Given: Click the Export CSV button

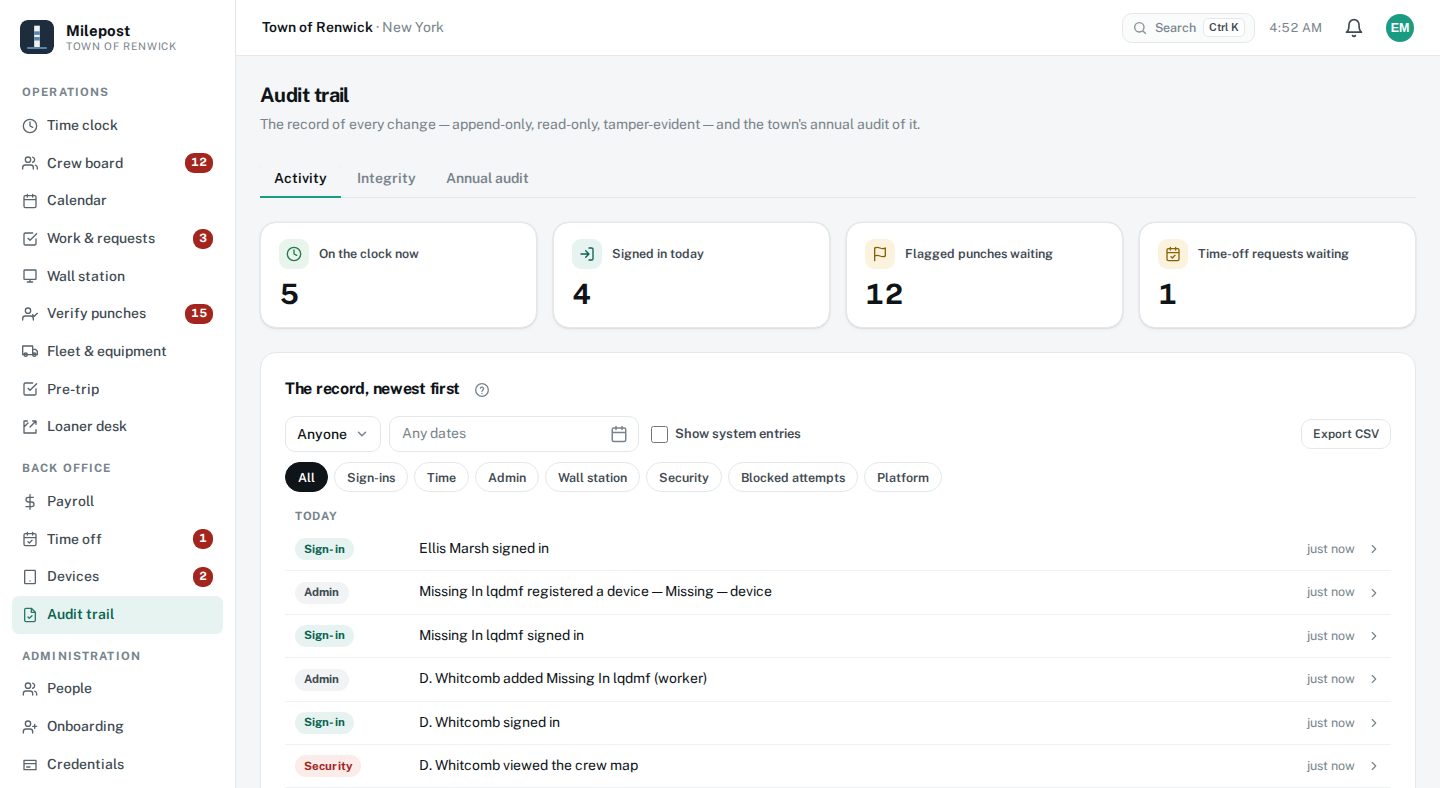Looking at the screenshot, I should 1346,434.
